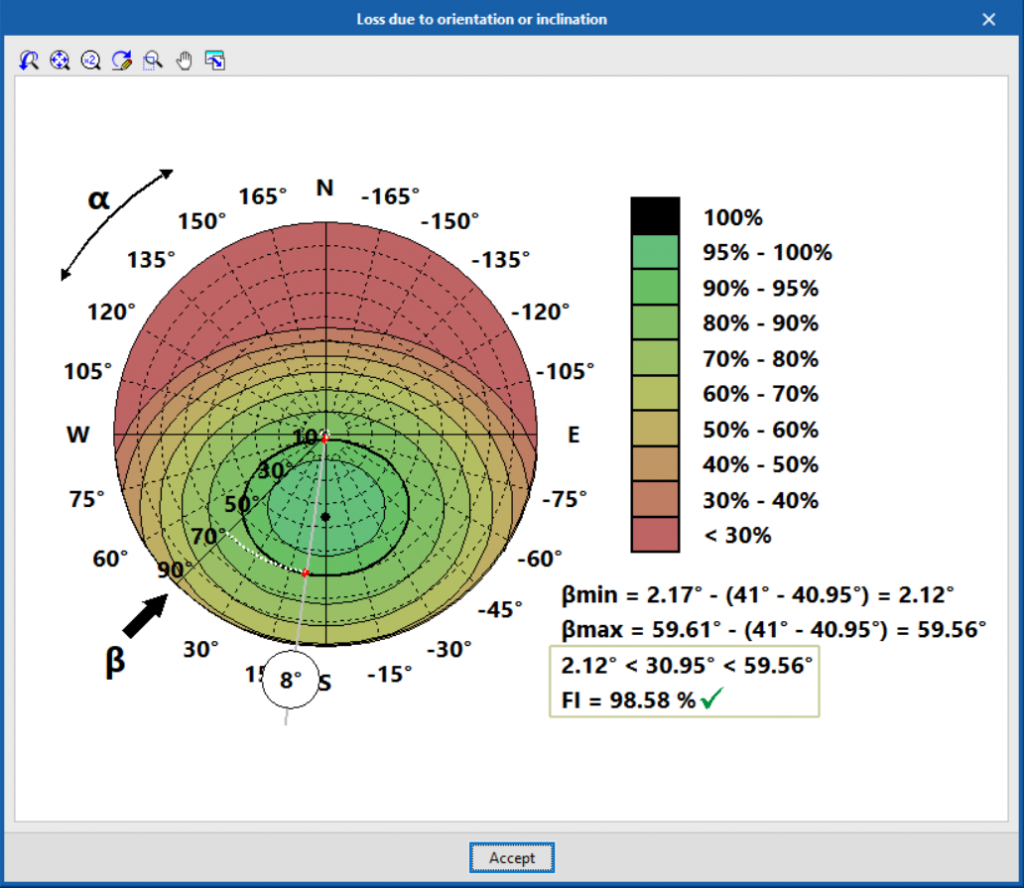The height and width of the screenshot is (888, 1024).
Task: Click the thick black β arrow
Action: tap(145, 615)
